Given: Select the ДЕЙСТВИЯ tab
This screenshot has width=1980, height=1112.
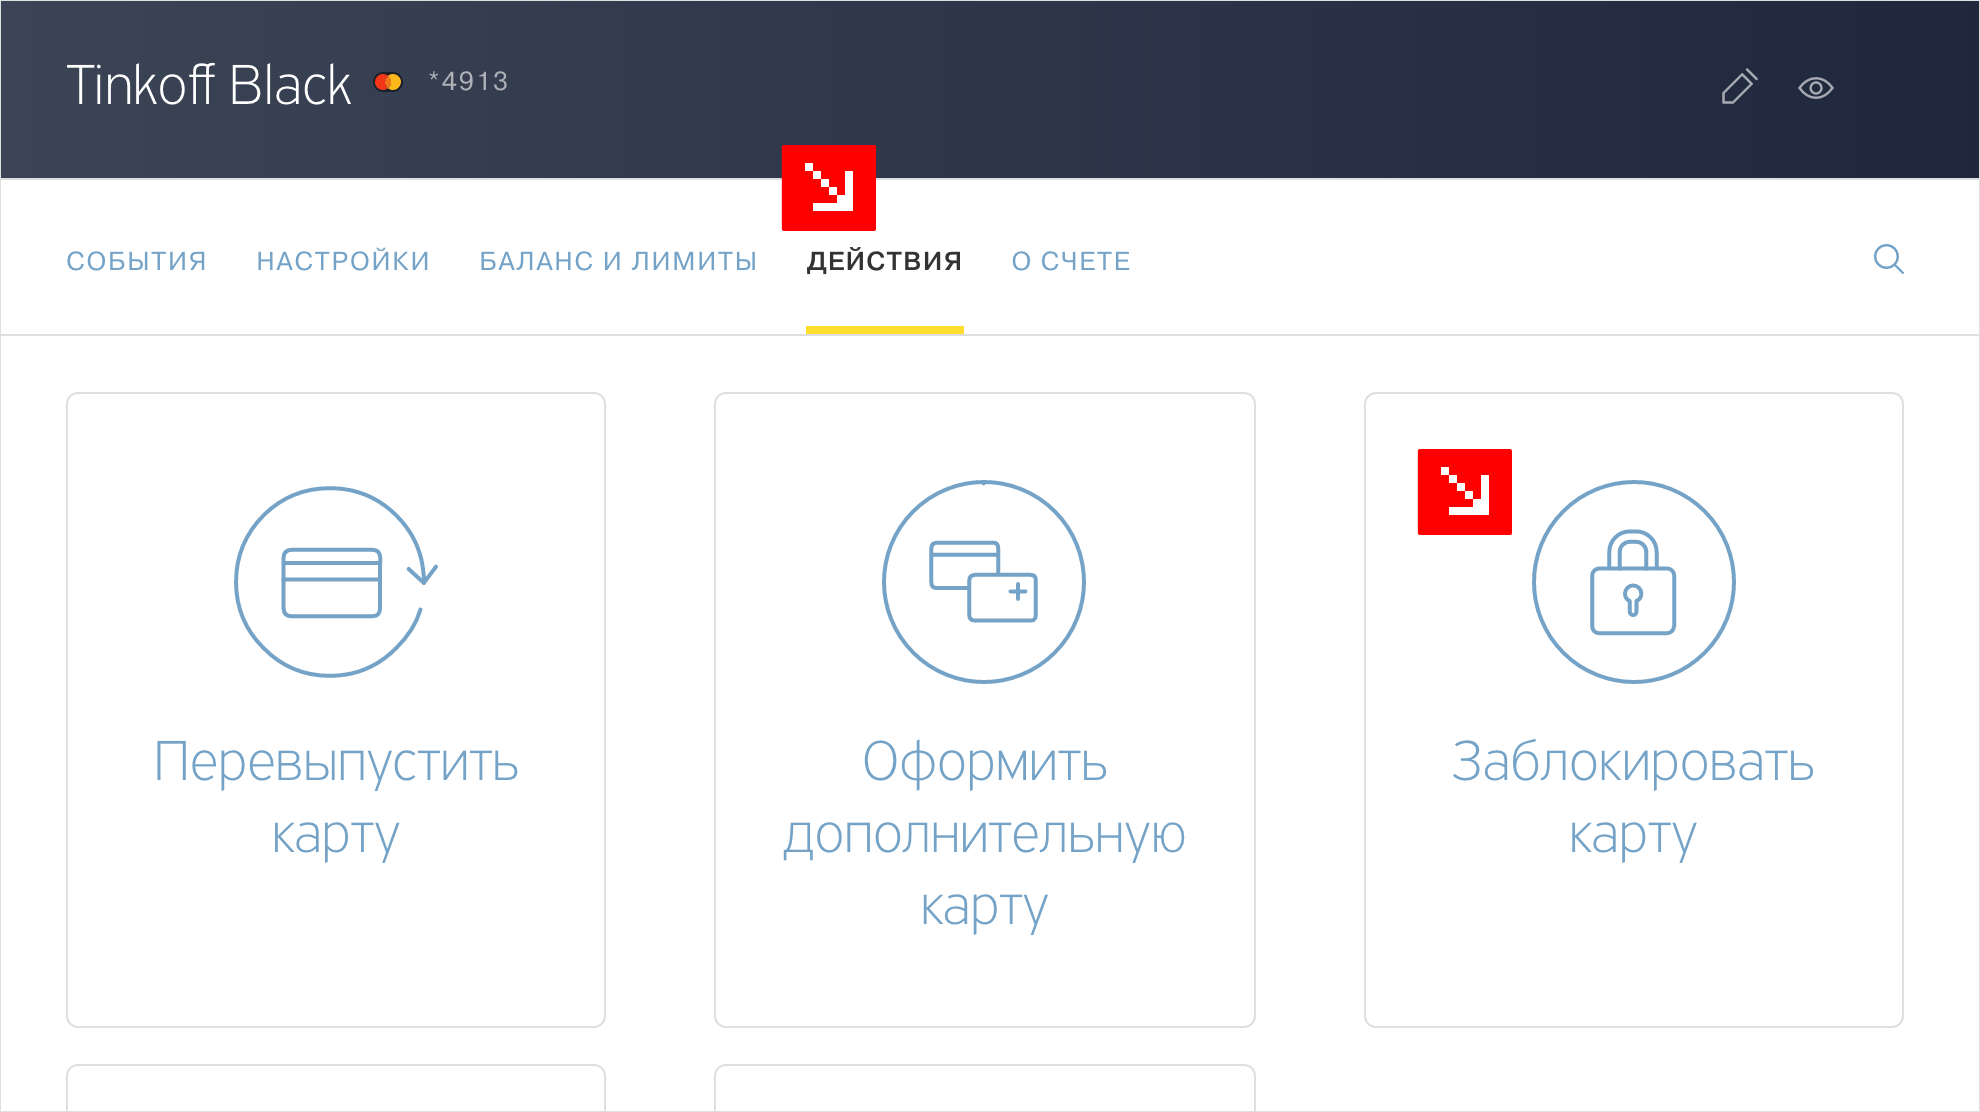Looking at the screenshot, I should click(x=885, y=261).
